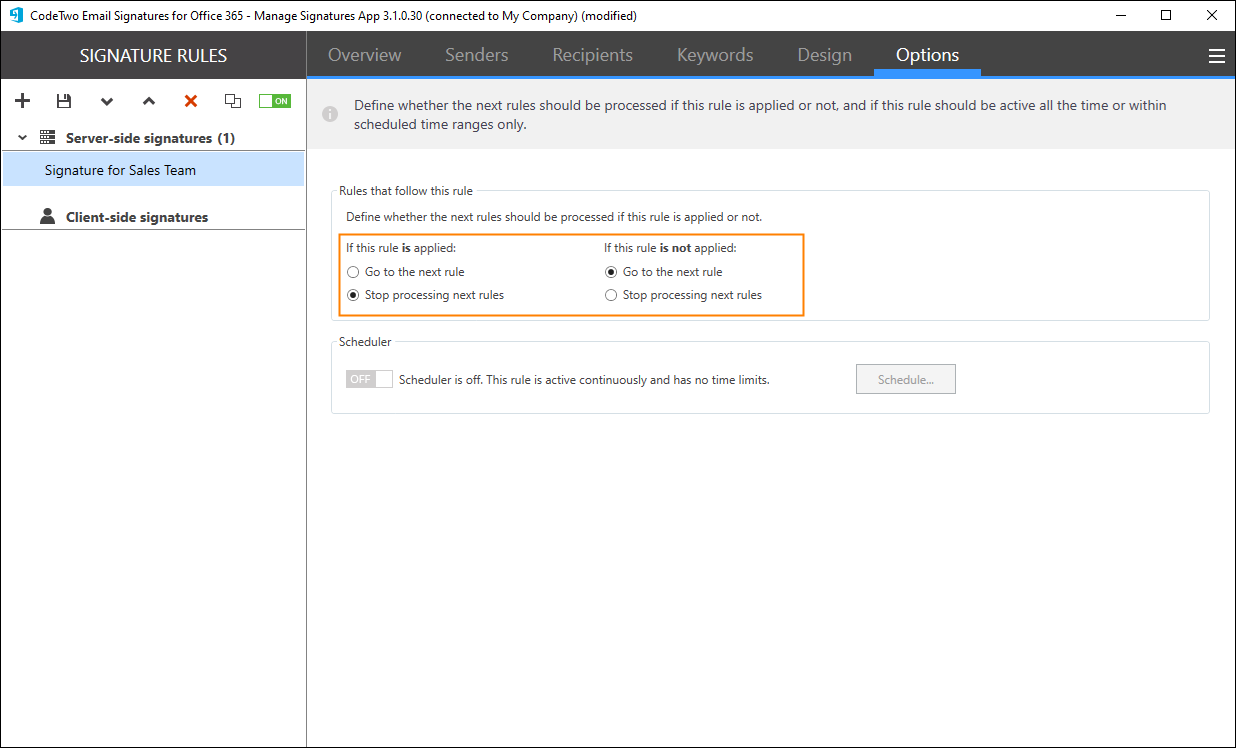Select the Signature for Sales Team rule
This screenshot has height=748, width=1236.
point(120,170)
